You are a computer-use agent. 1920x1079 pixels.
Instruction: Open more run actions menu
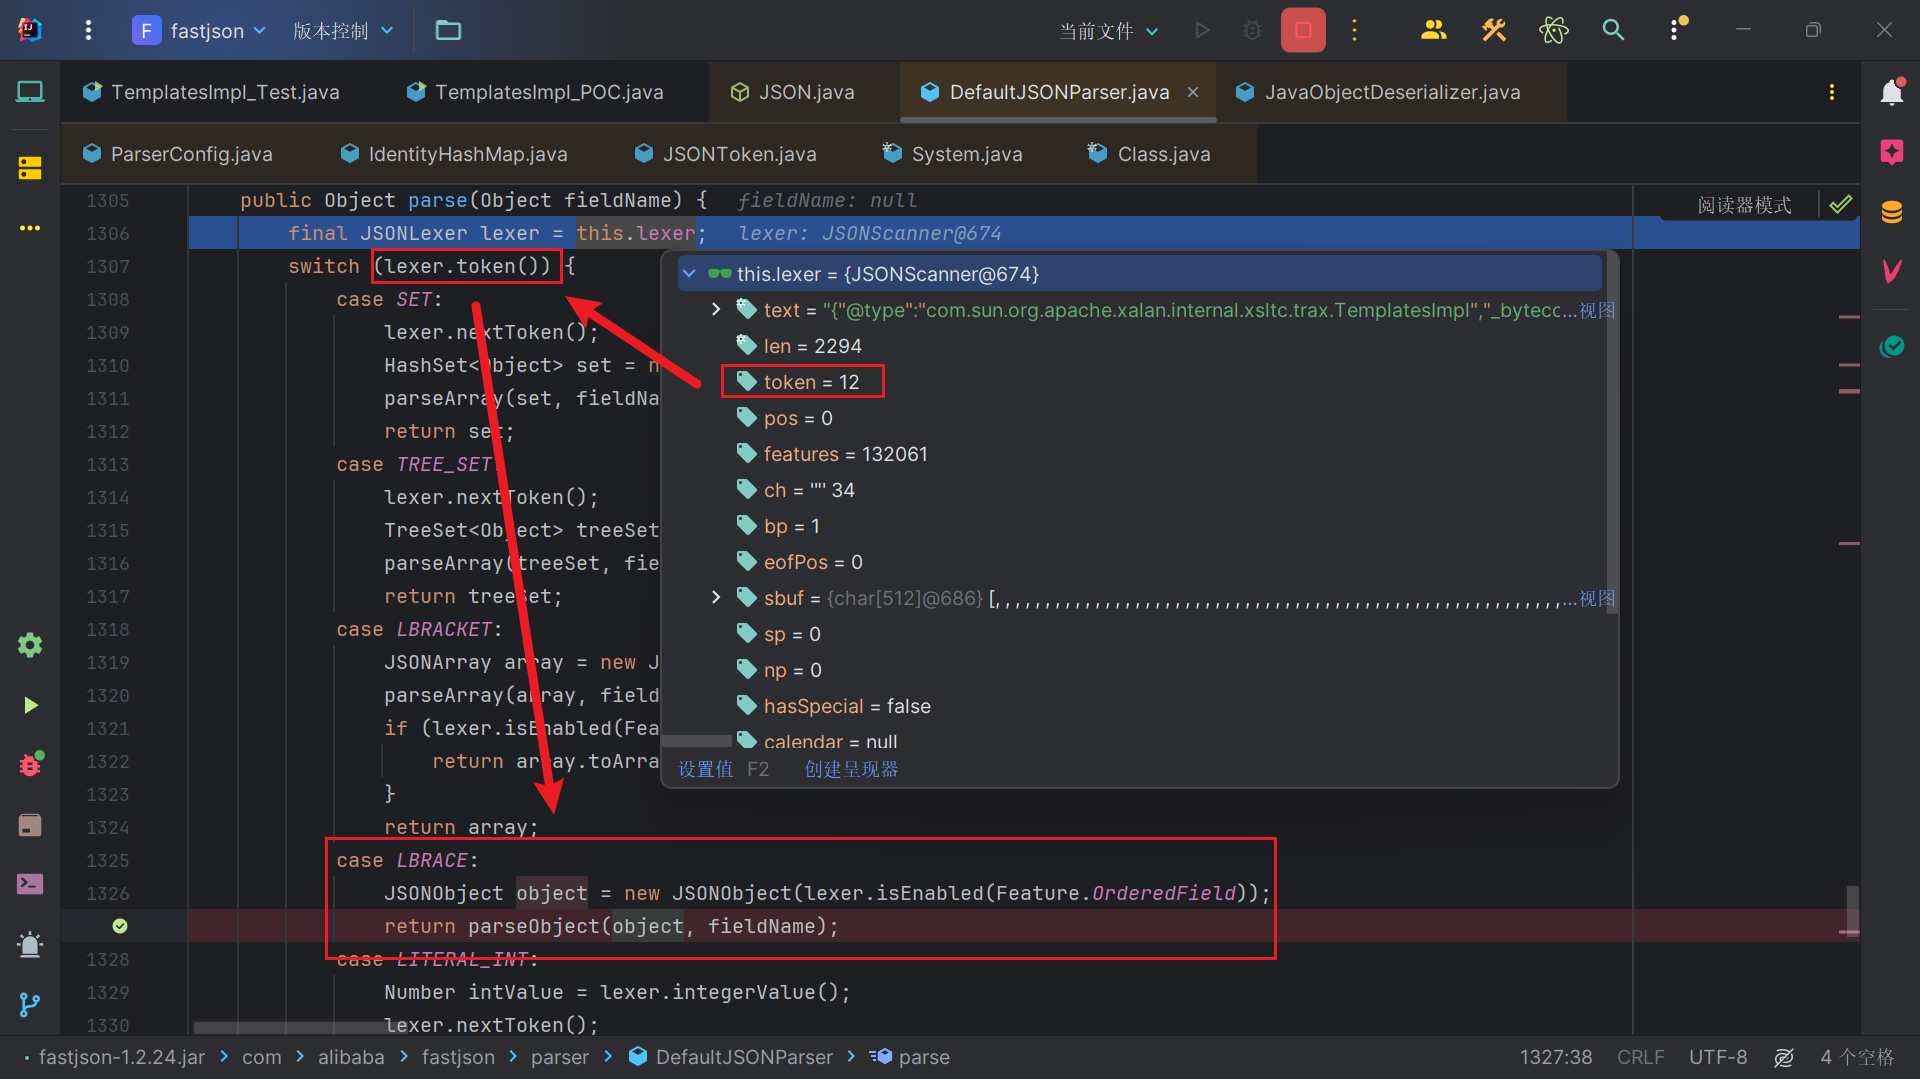pyautogui.click(x=1354, y=30)
